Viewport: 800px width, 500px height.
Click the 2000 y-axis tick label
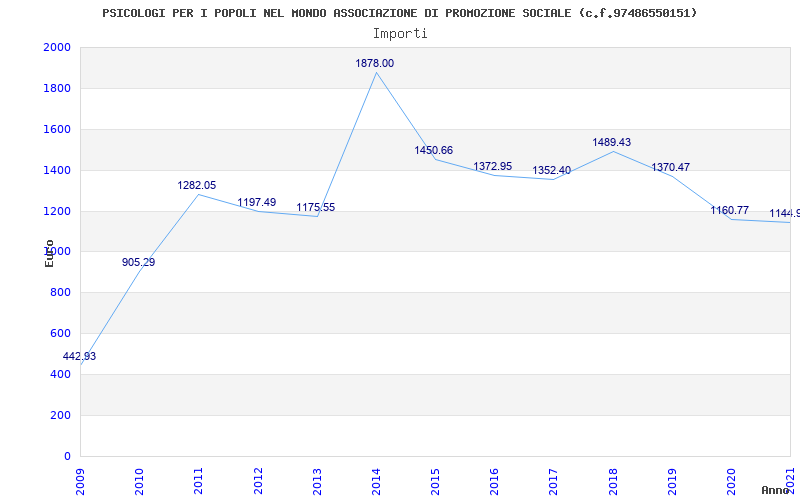coord(57,47)
